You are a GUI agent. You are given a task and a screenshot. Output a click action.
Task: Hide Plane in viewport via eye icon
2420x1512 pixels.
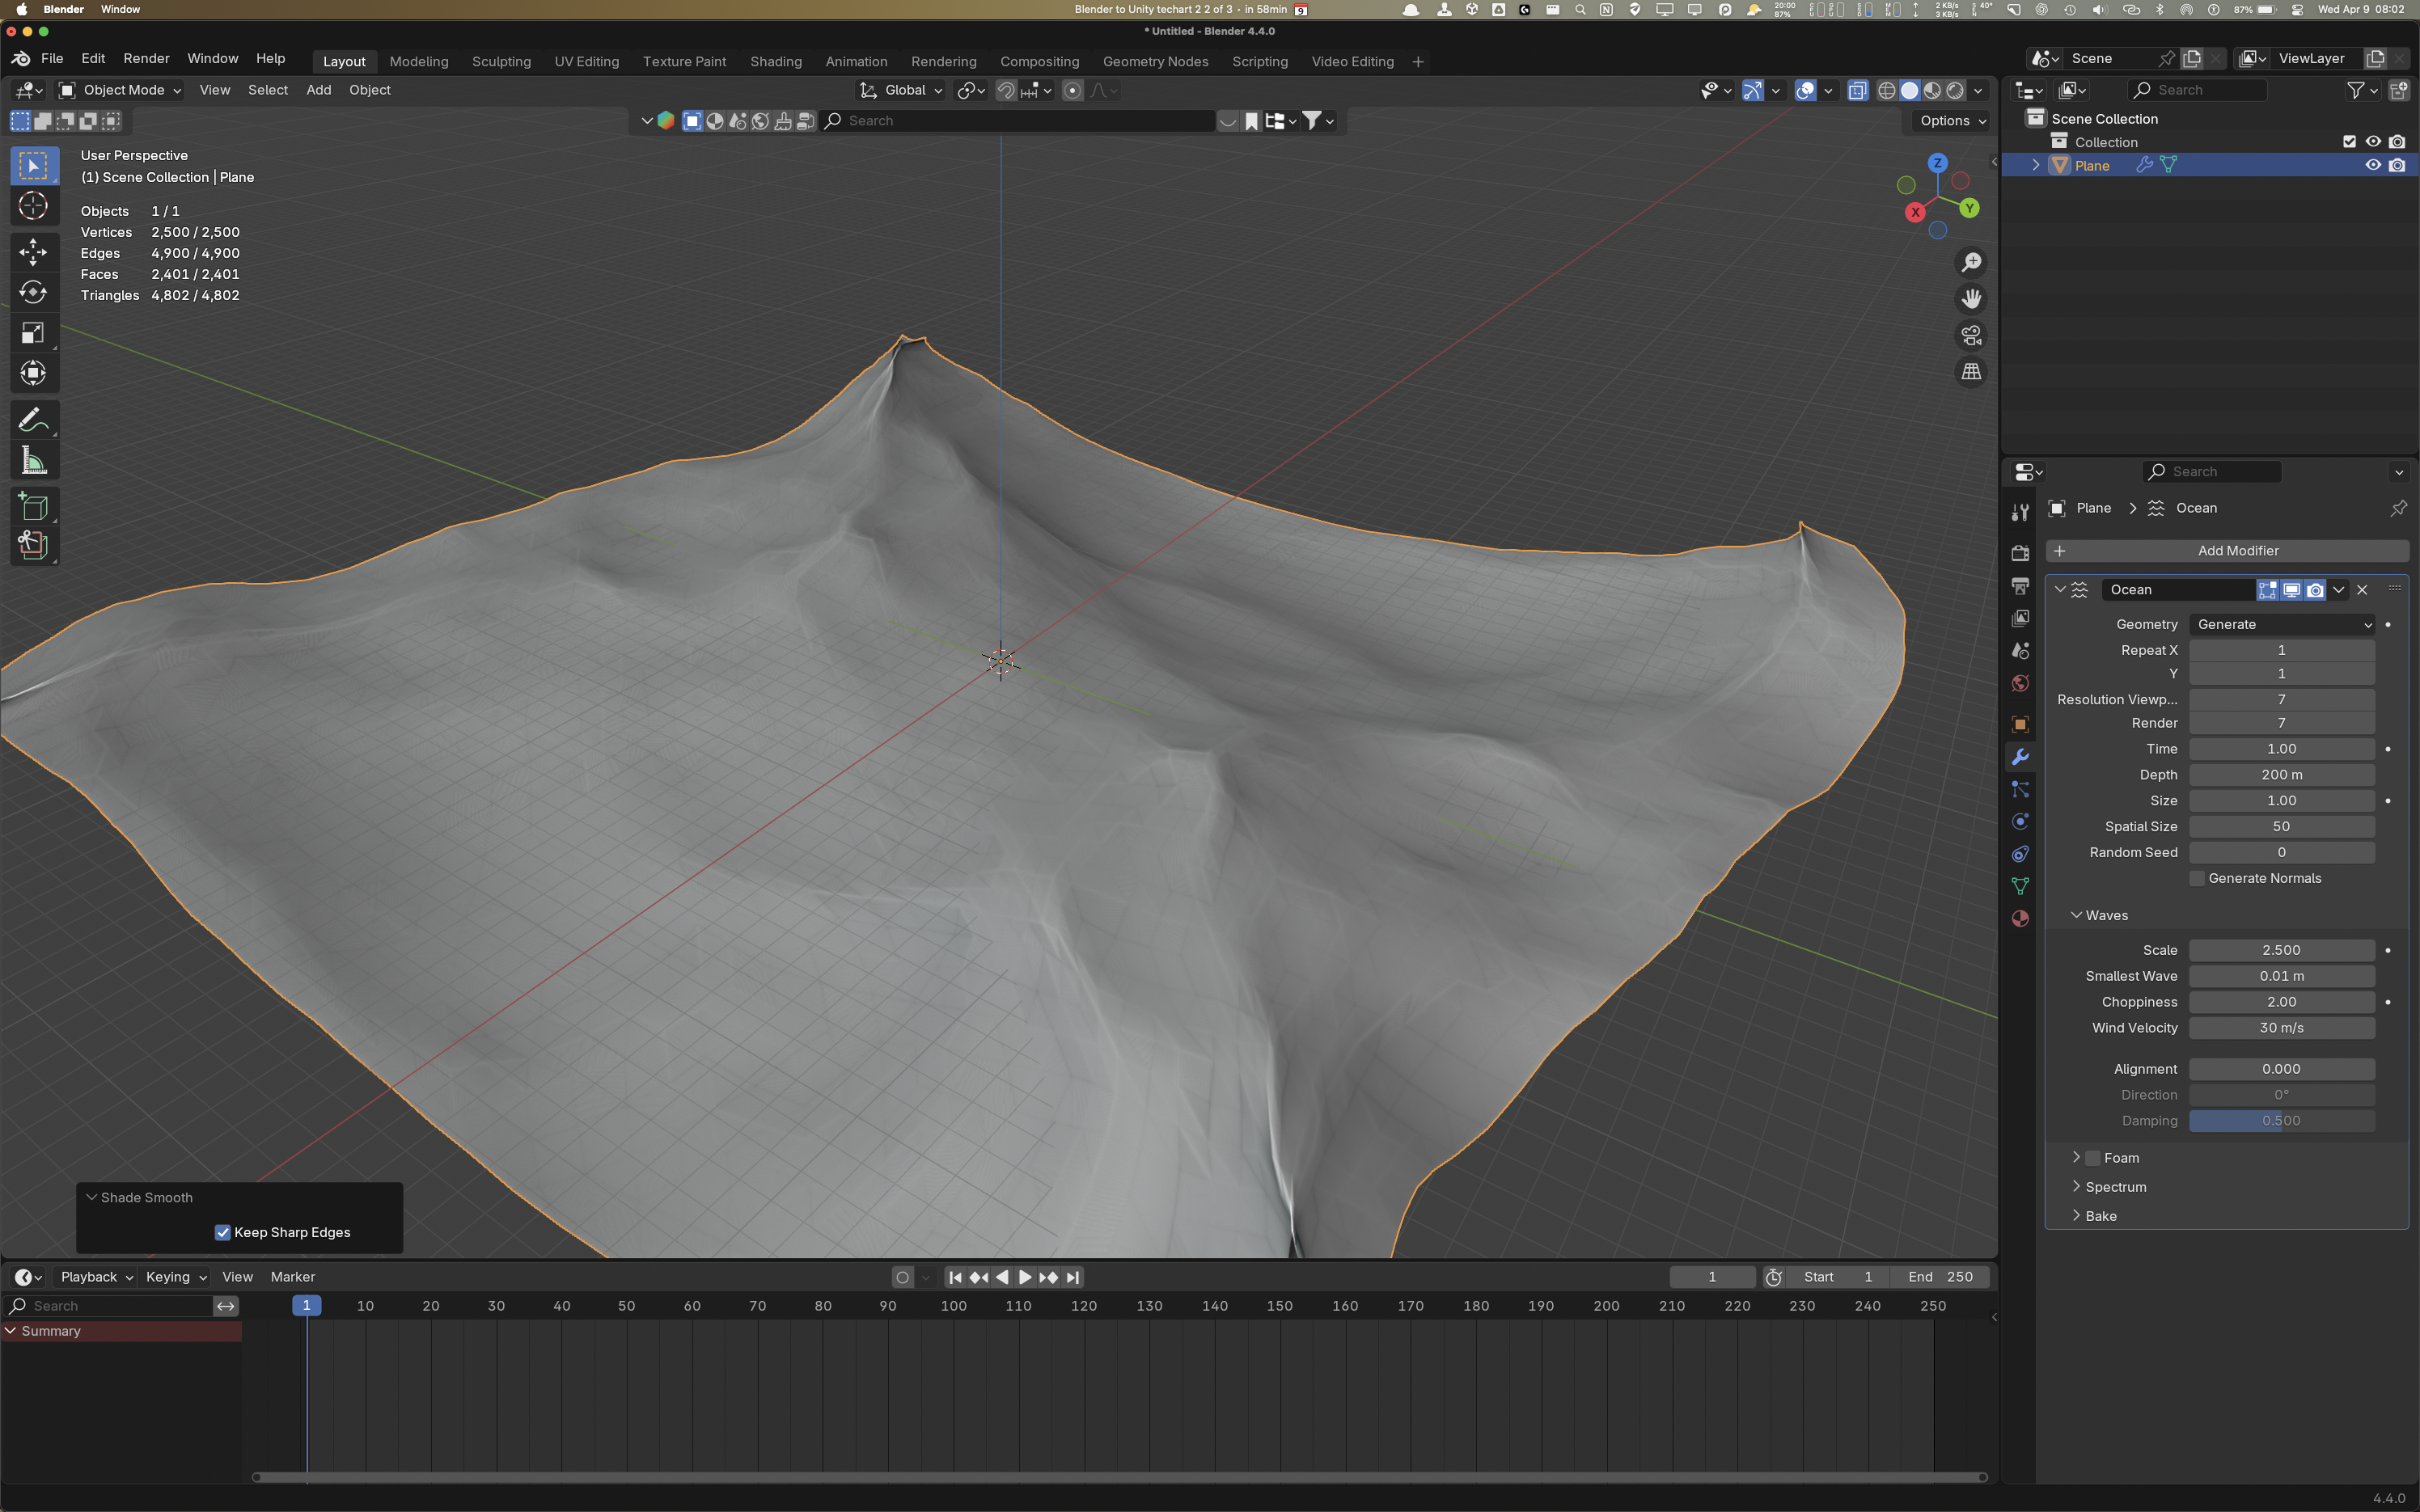[2372, 165]
